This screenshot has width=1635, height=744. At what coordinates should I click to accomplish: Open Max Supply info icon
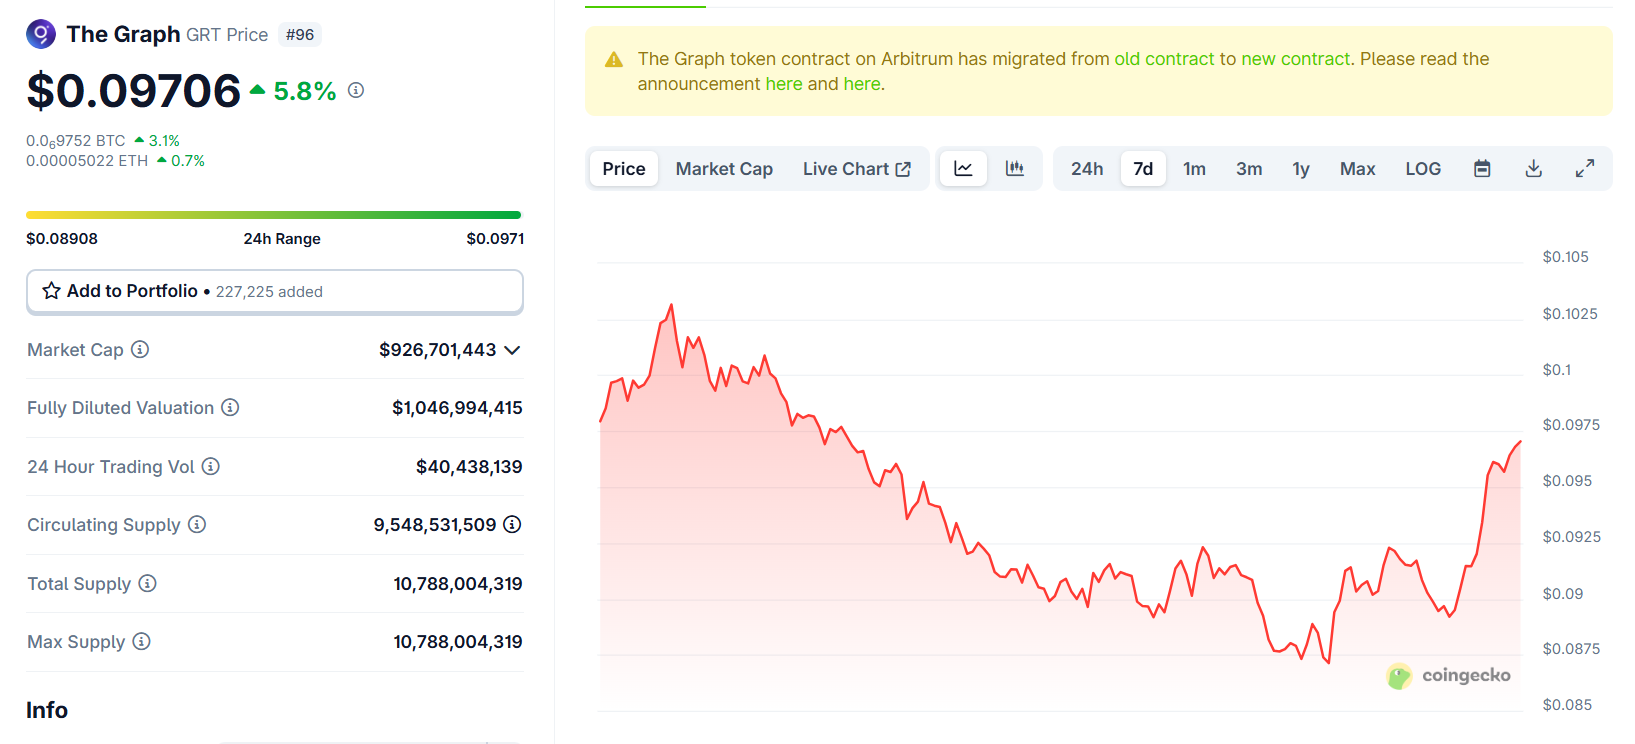coord(141,641)
